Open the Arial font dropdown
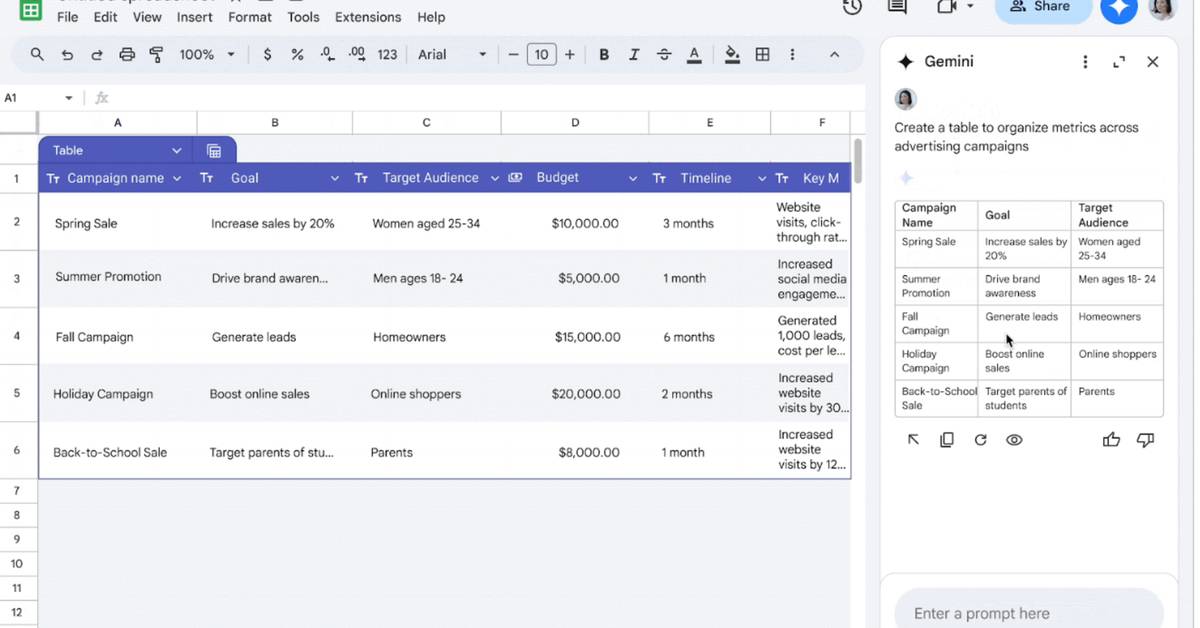 click(452, 55)
